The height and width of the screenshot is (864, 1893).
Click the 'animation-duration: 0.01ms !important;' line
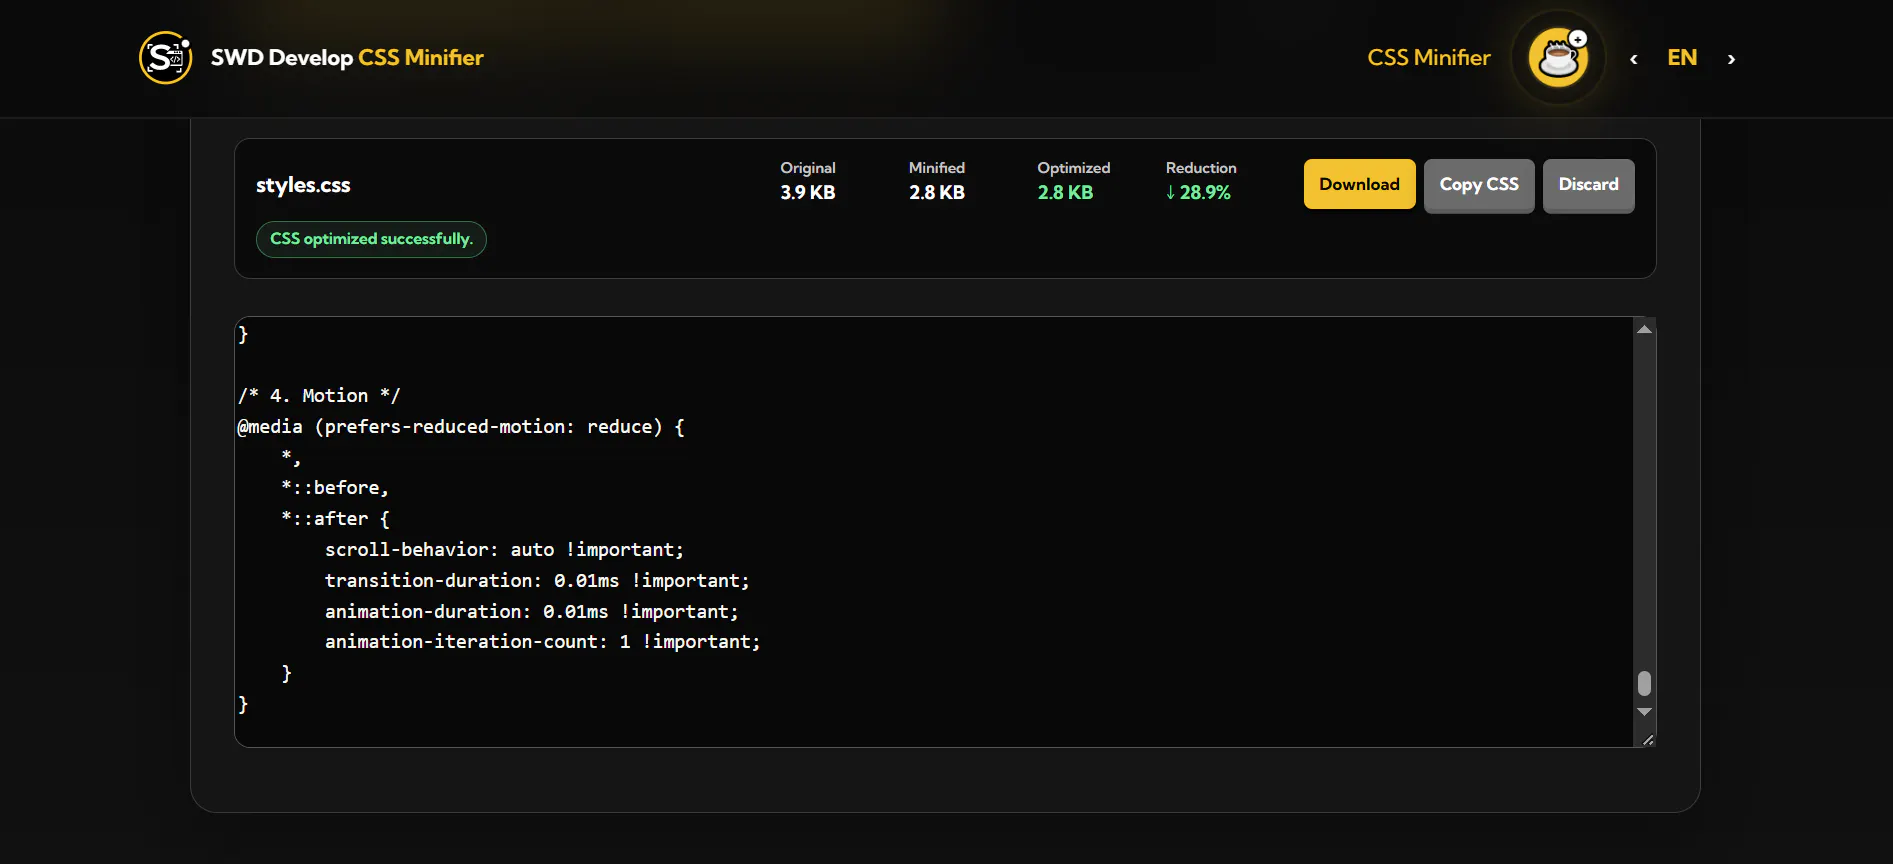pos(531,612)
